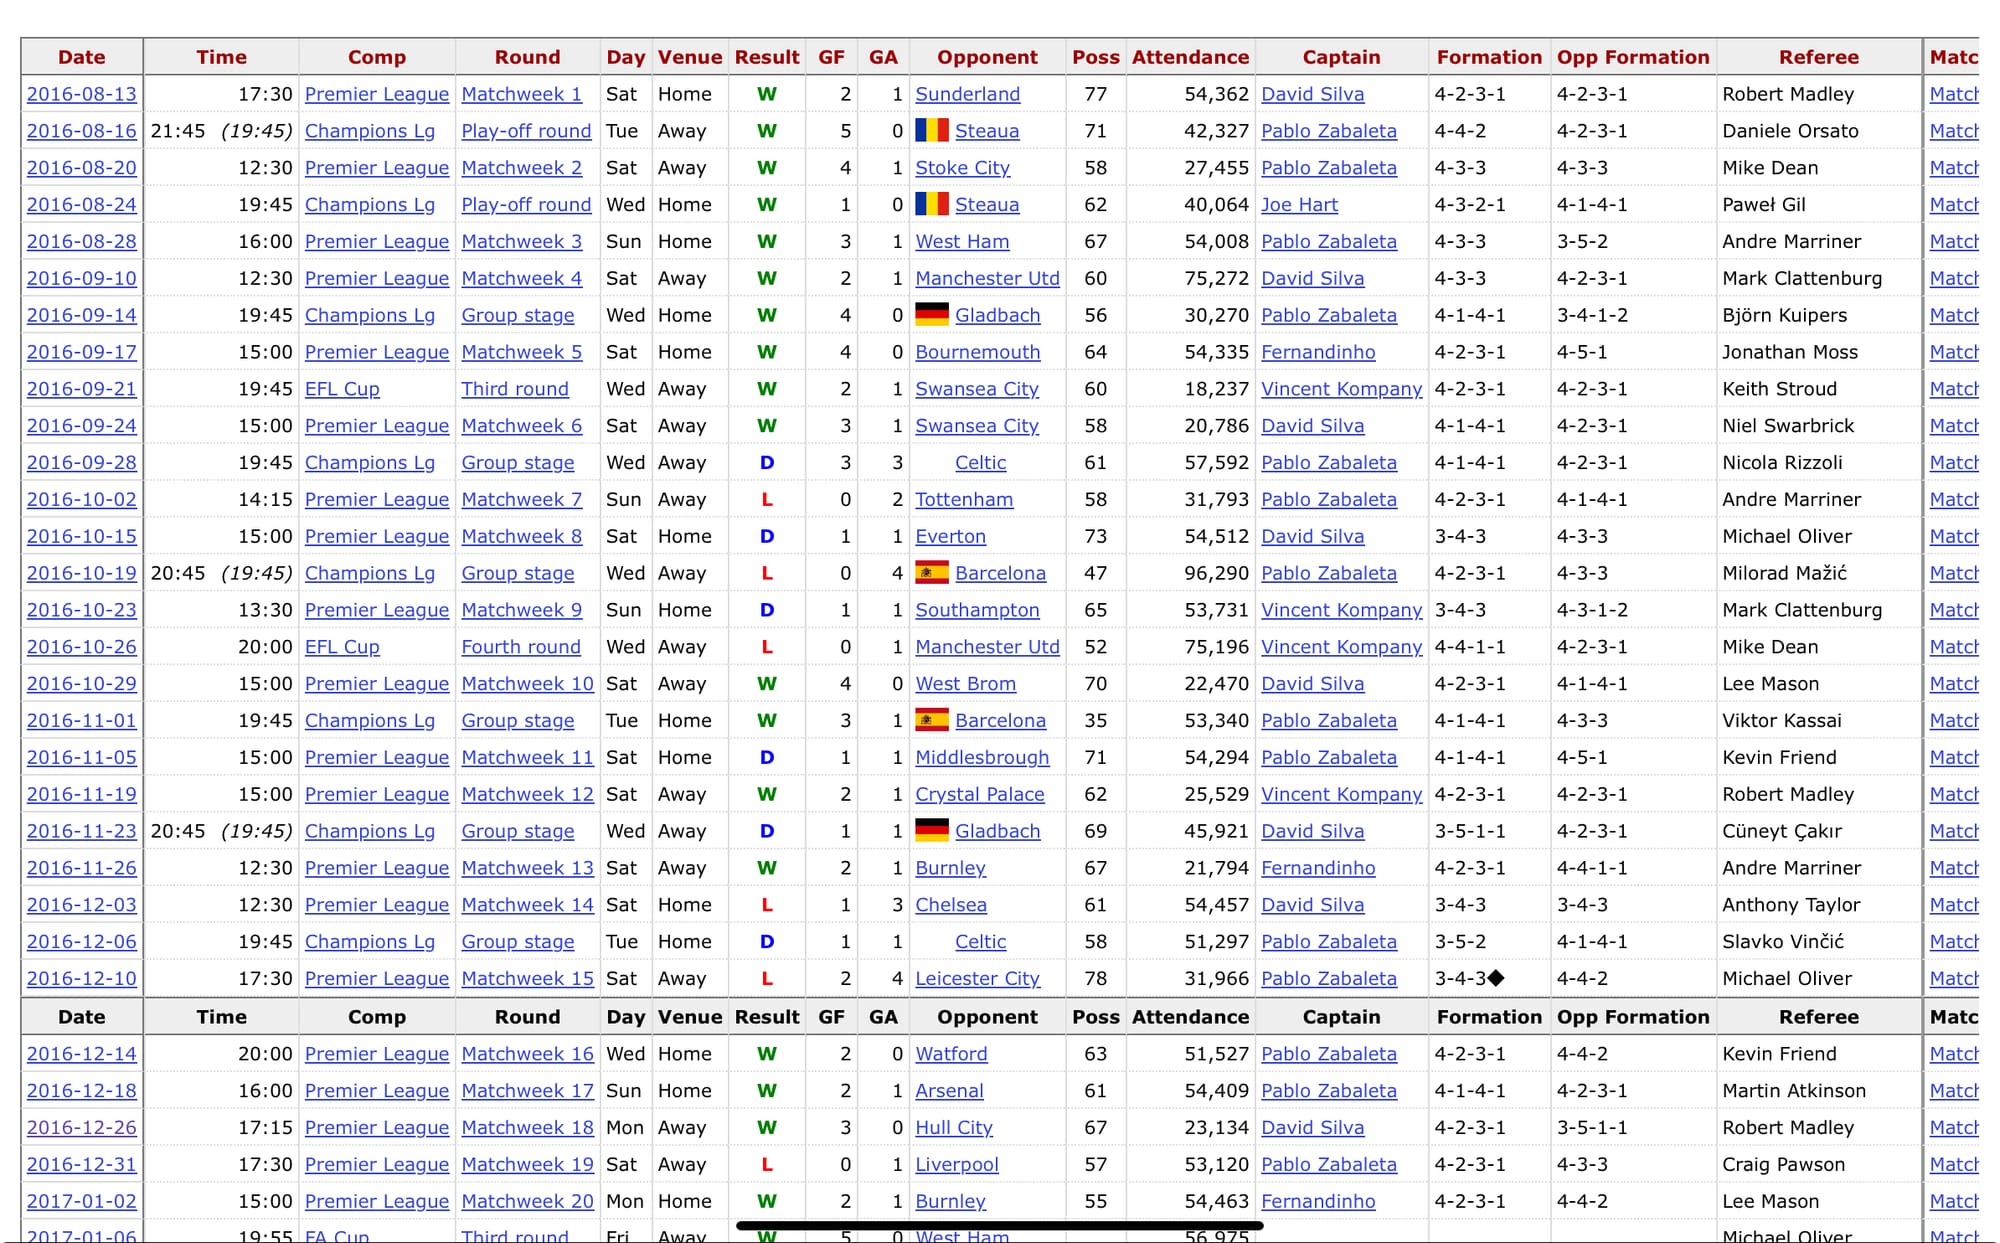Open Match report link in Sunderland row
2000x1243 pixels.
pos(1954,94)
